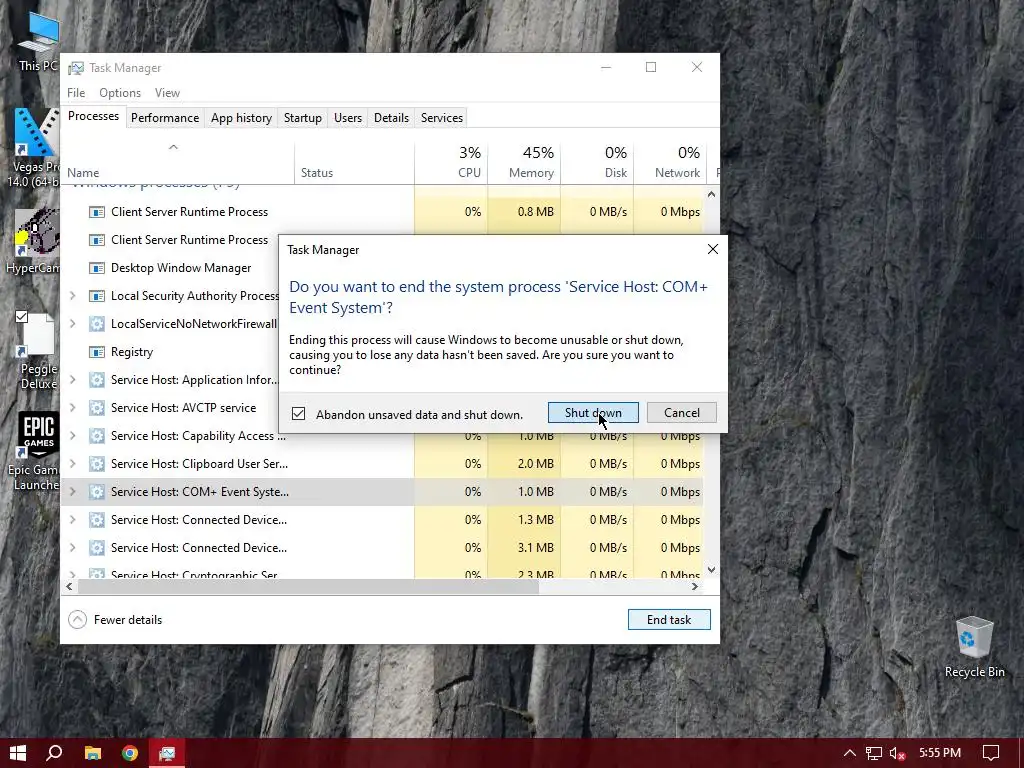Viewport: 1024px width, 768px height.
Task: Open taskbar Search
Action: point(54,753)
